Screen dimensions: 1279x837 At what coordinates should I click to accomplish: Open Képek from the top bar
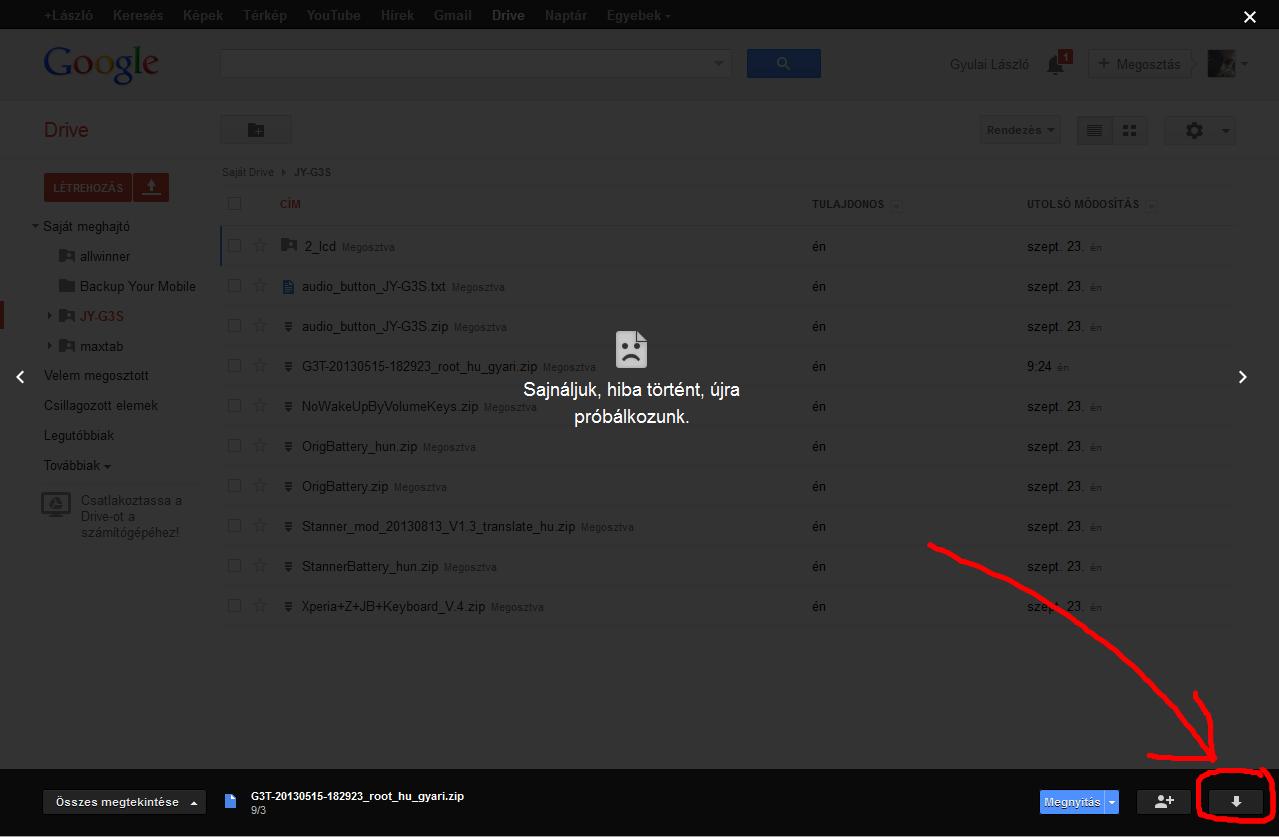click(x=203, y=16)
